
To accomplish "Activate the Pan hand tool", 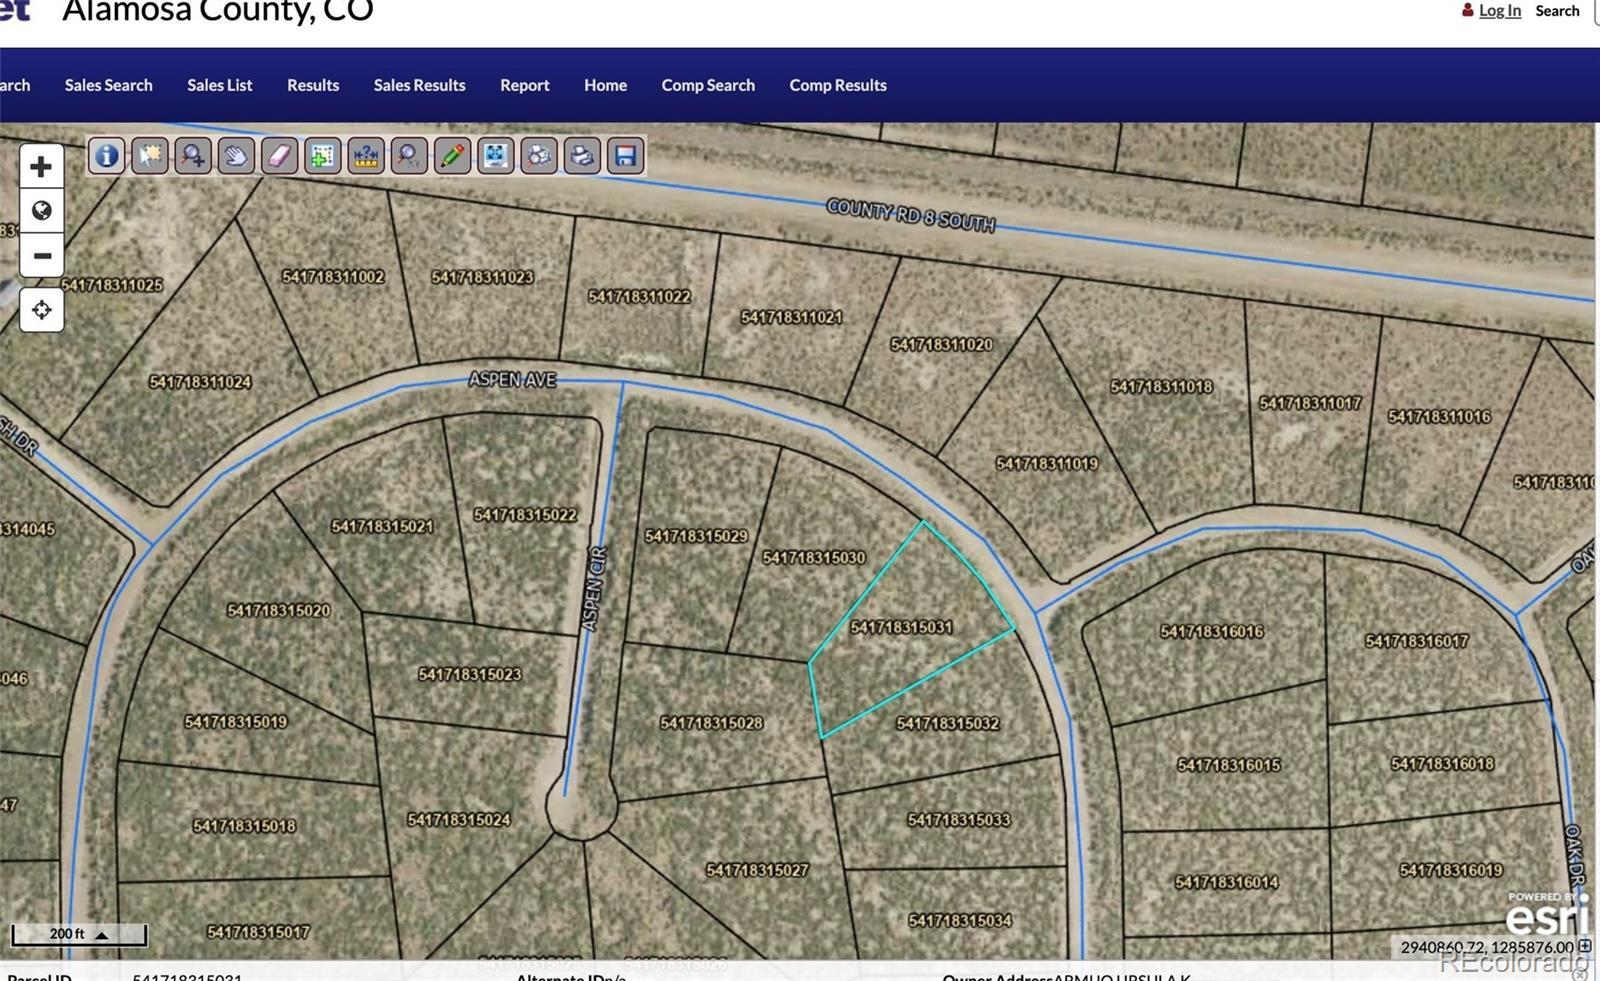I will [236, 156].
